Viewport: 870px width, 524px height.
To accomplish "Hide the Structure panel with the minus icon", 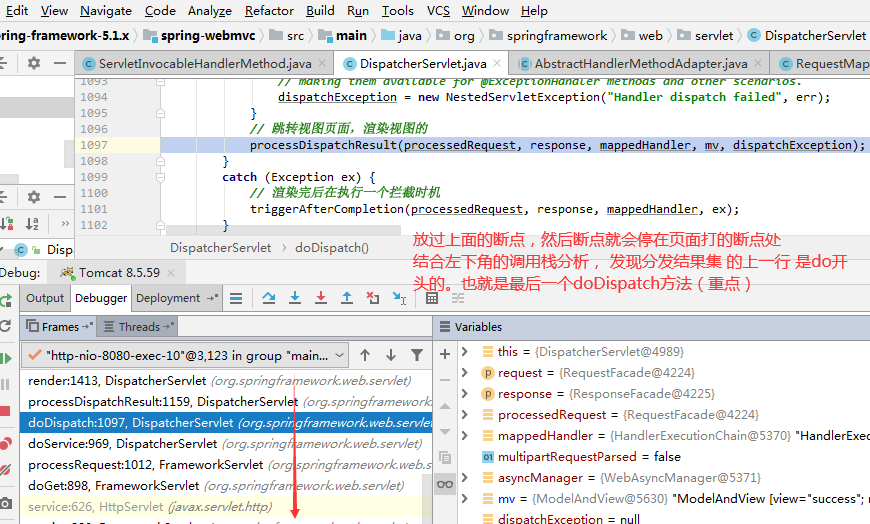I will click(60, 197).
